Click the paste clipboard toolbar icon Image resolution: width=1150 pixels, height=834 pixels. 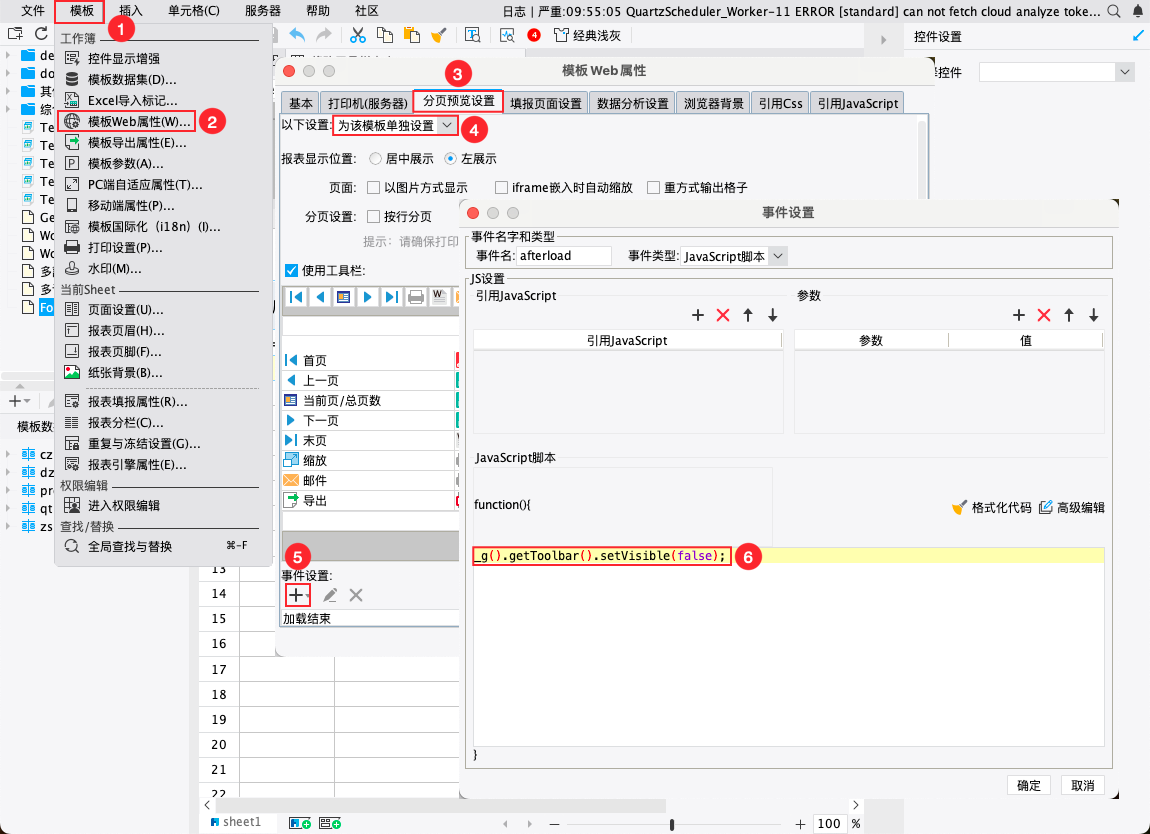[412, 35]
